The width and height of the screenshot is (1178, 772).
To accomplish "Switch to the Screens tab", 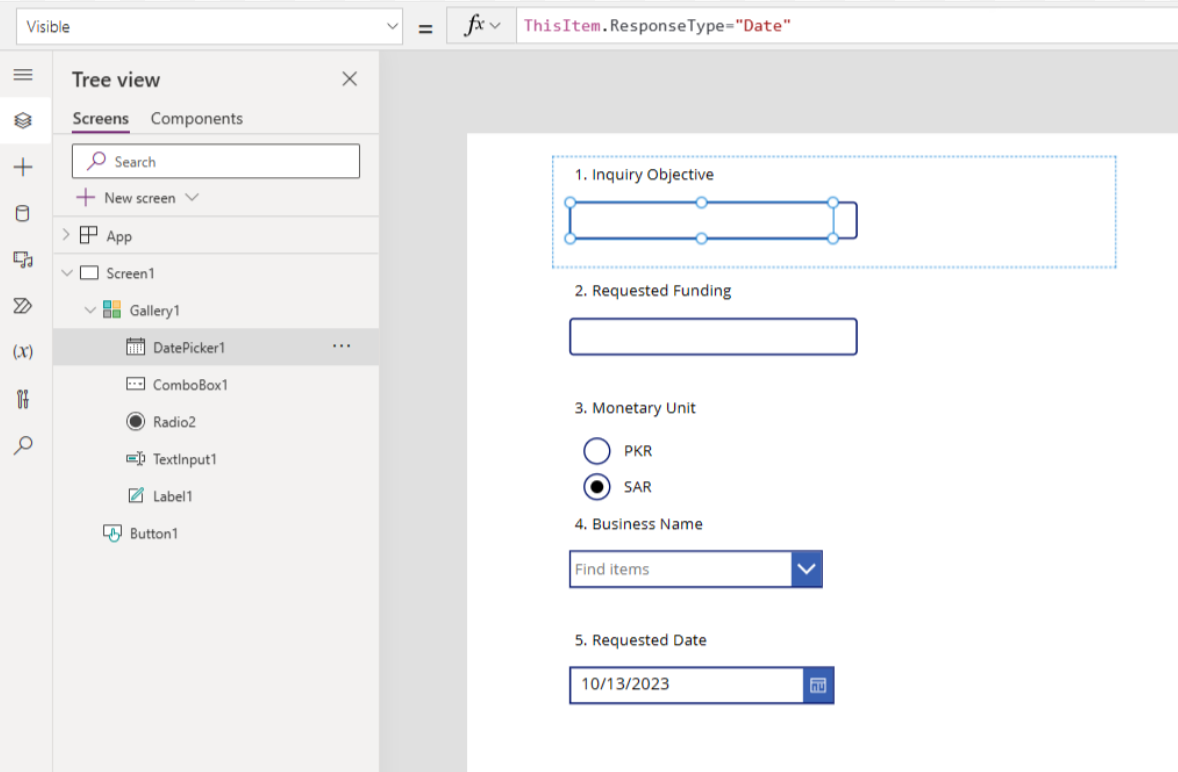I will [x=100, y=118].
